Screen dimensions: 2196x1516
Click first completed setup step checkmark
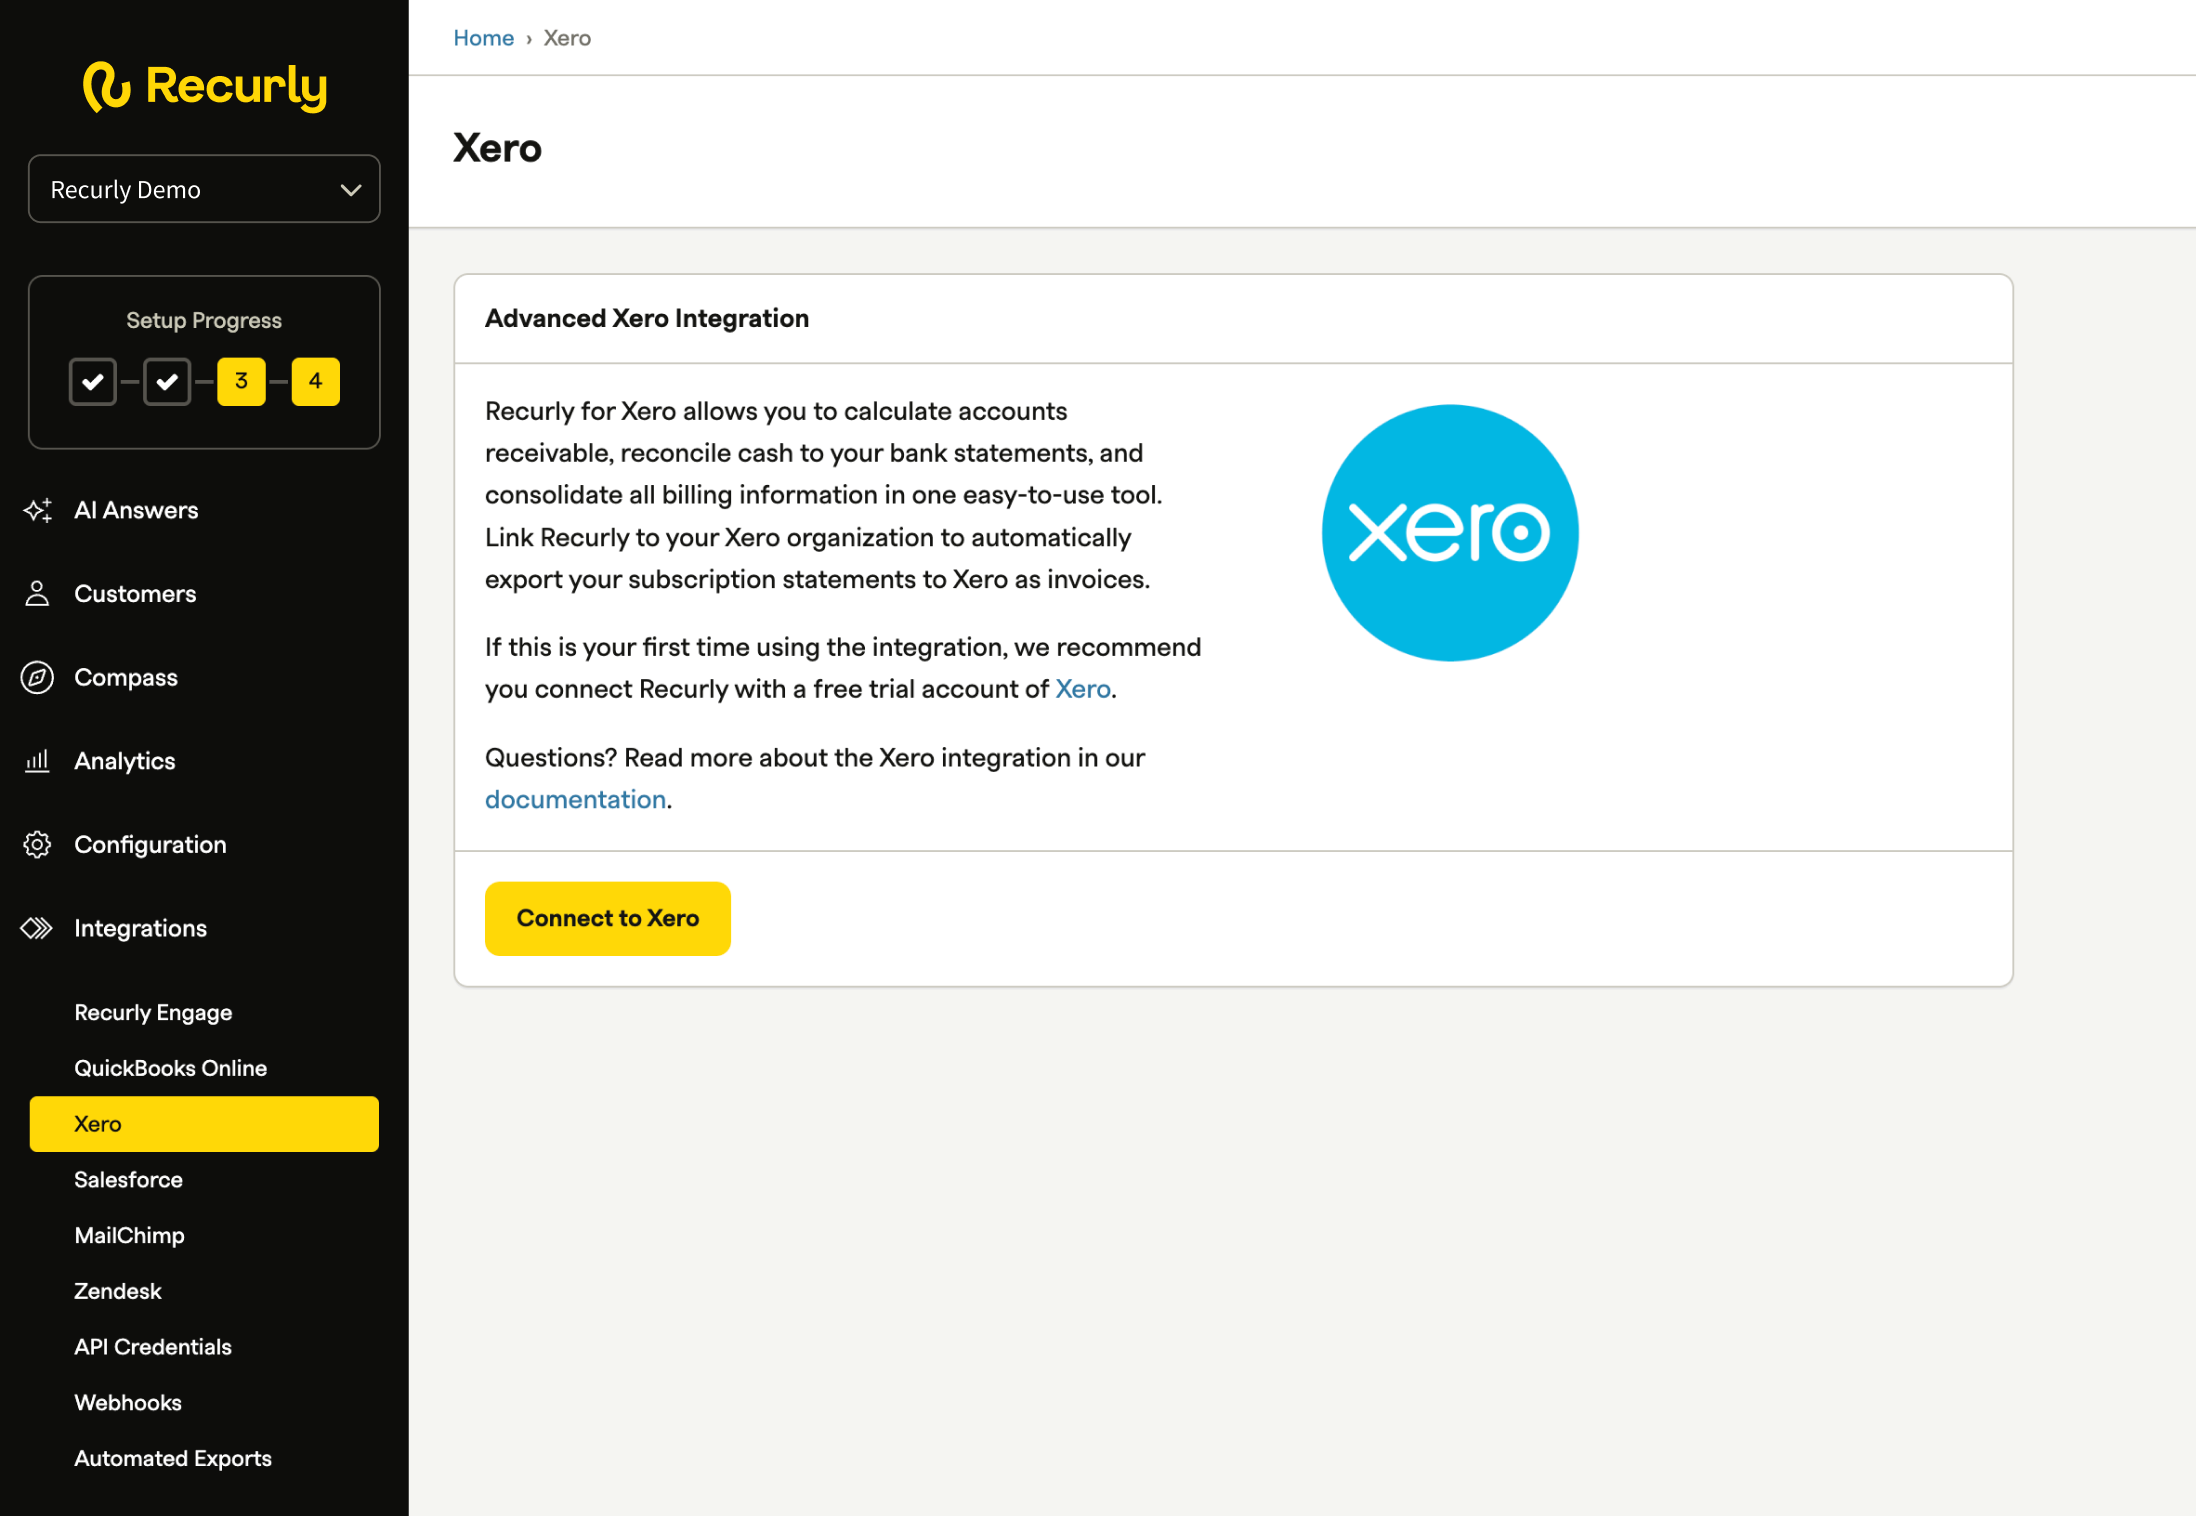click(93, 382)
